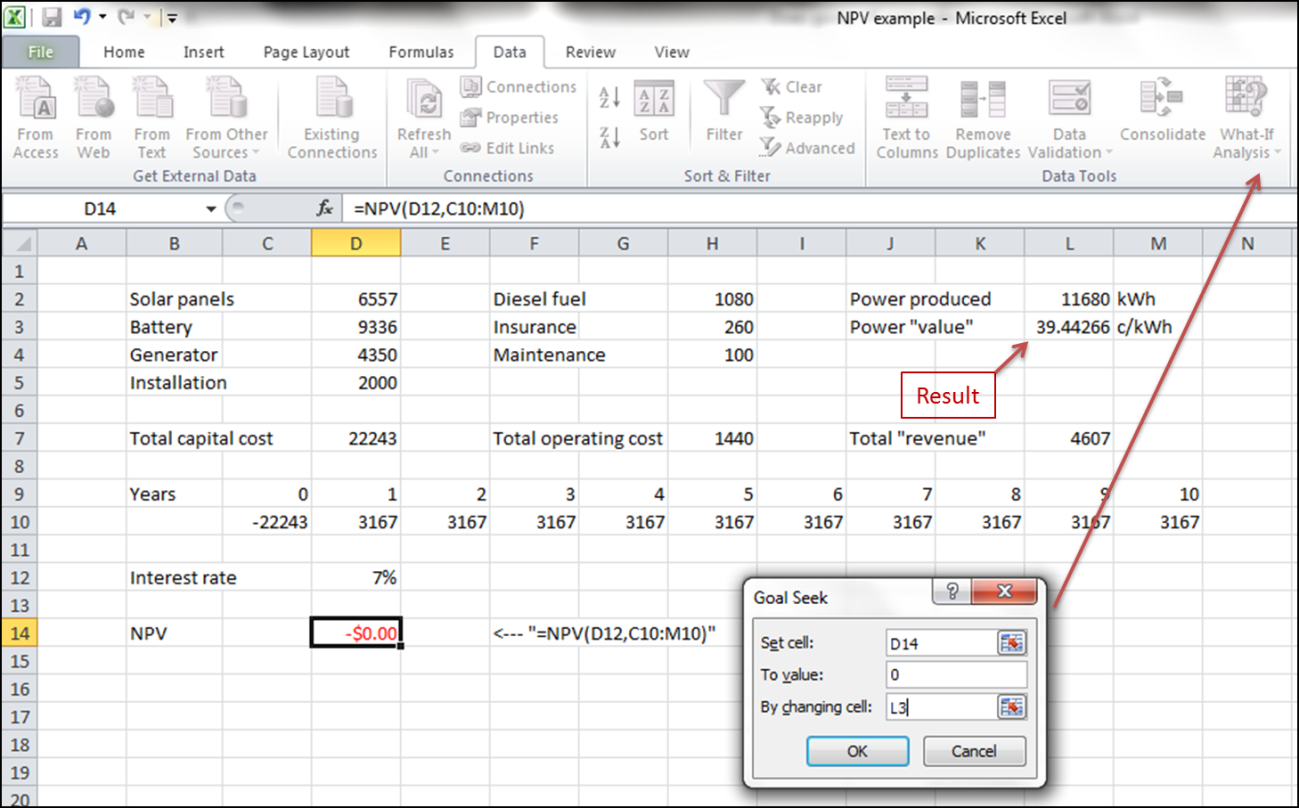1299x808 pixels.
Task: Click Refresh All connections
Action: click(x=422, y=117)
